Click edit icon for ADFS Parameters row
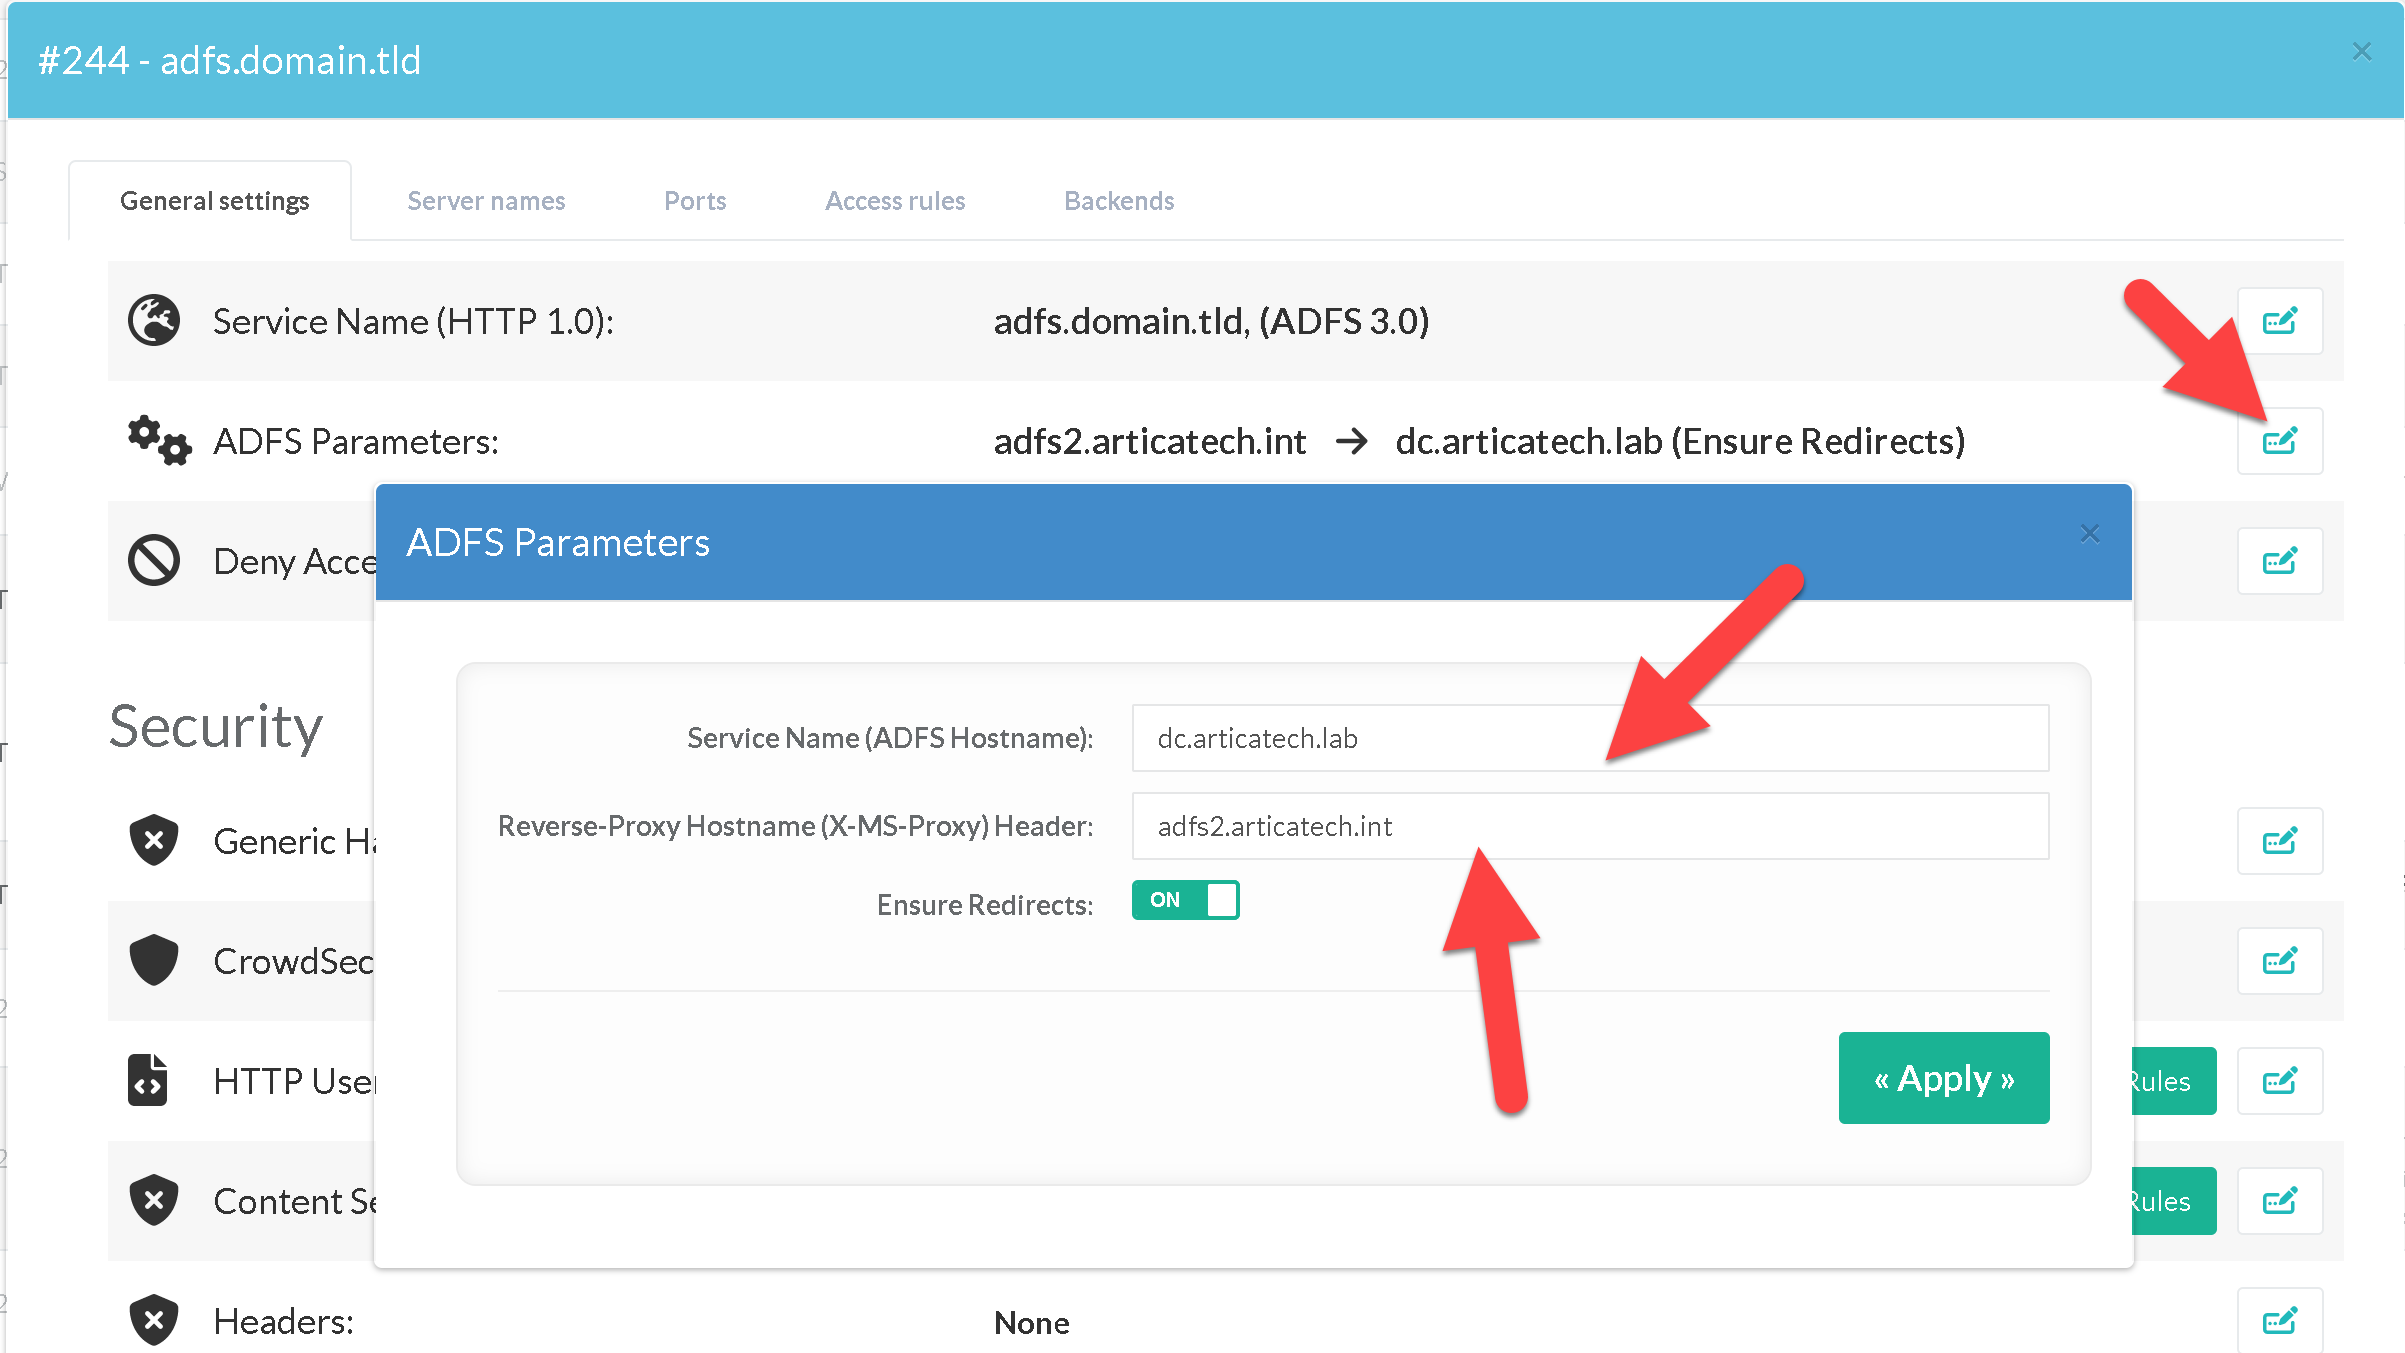2405x1353 pixels. [2279, 441]
